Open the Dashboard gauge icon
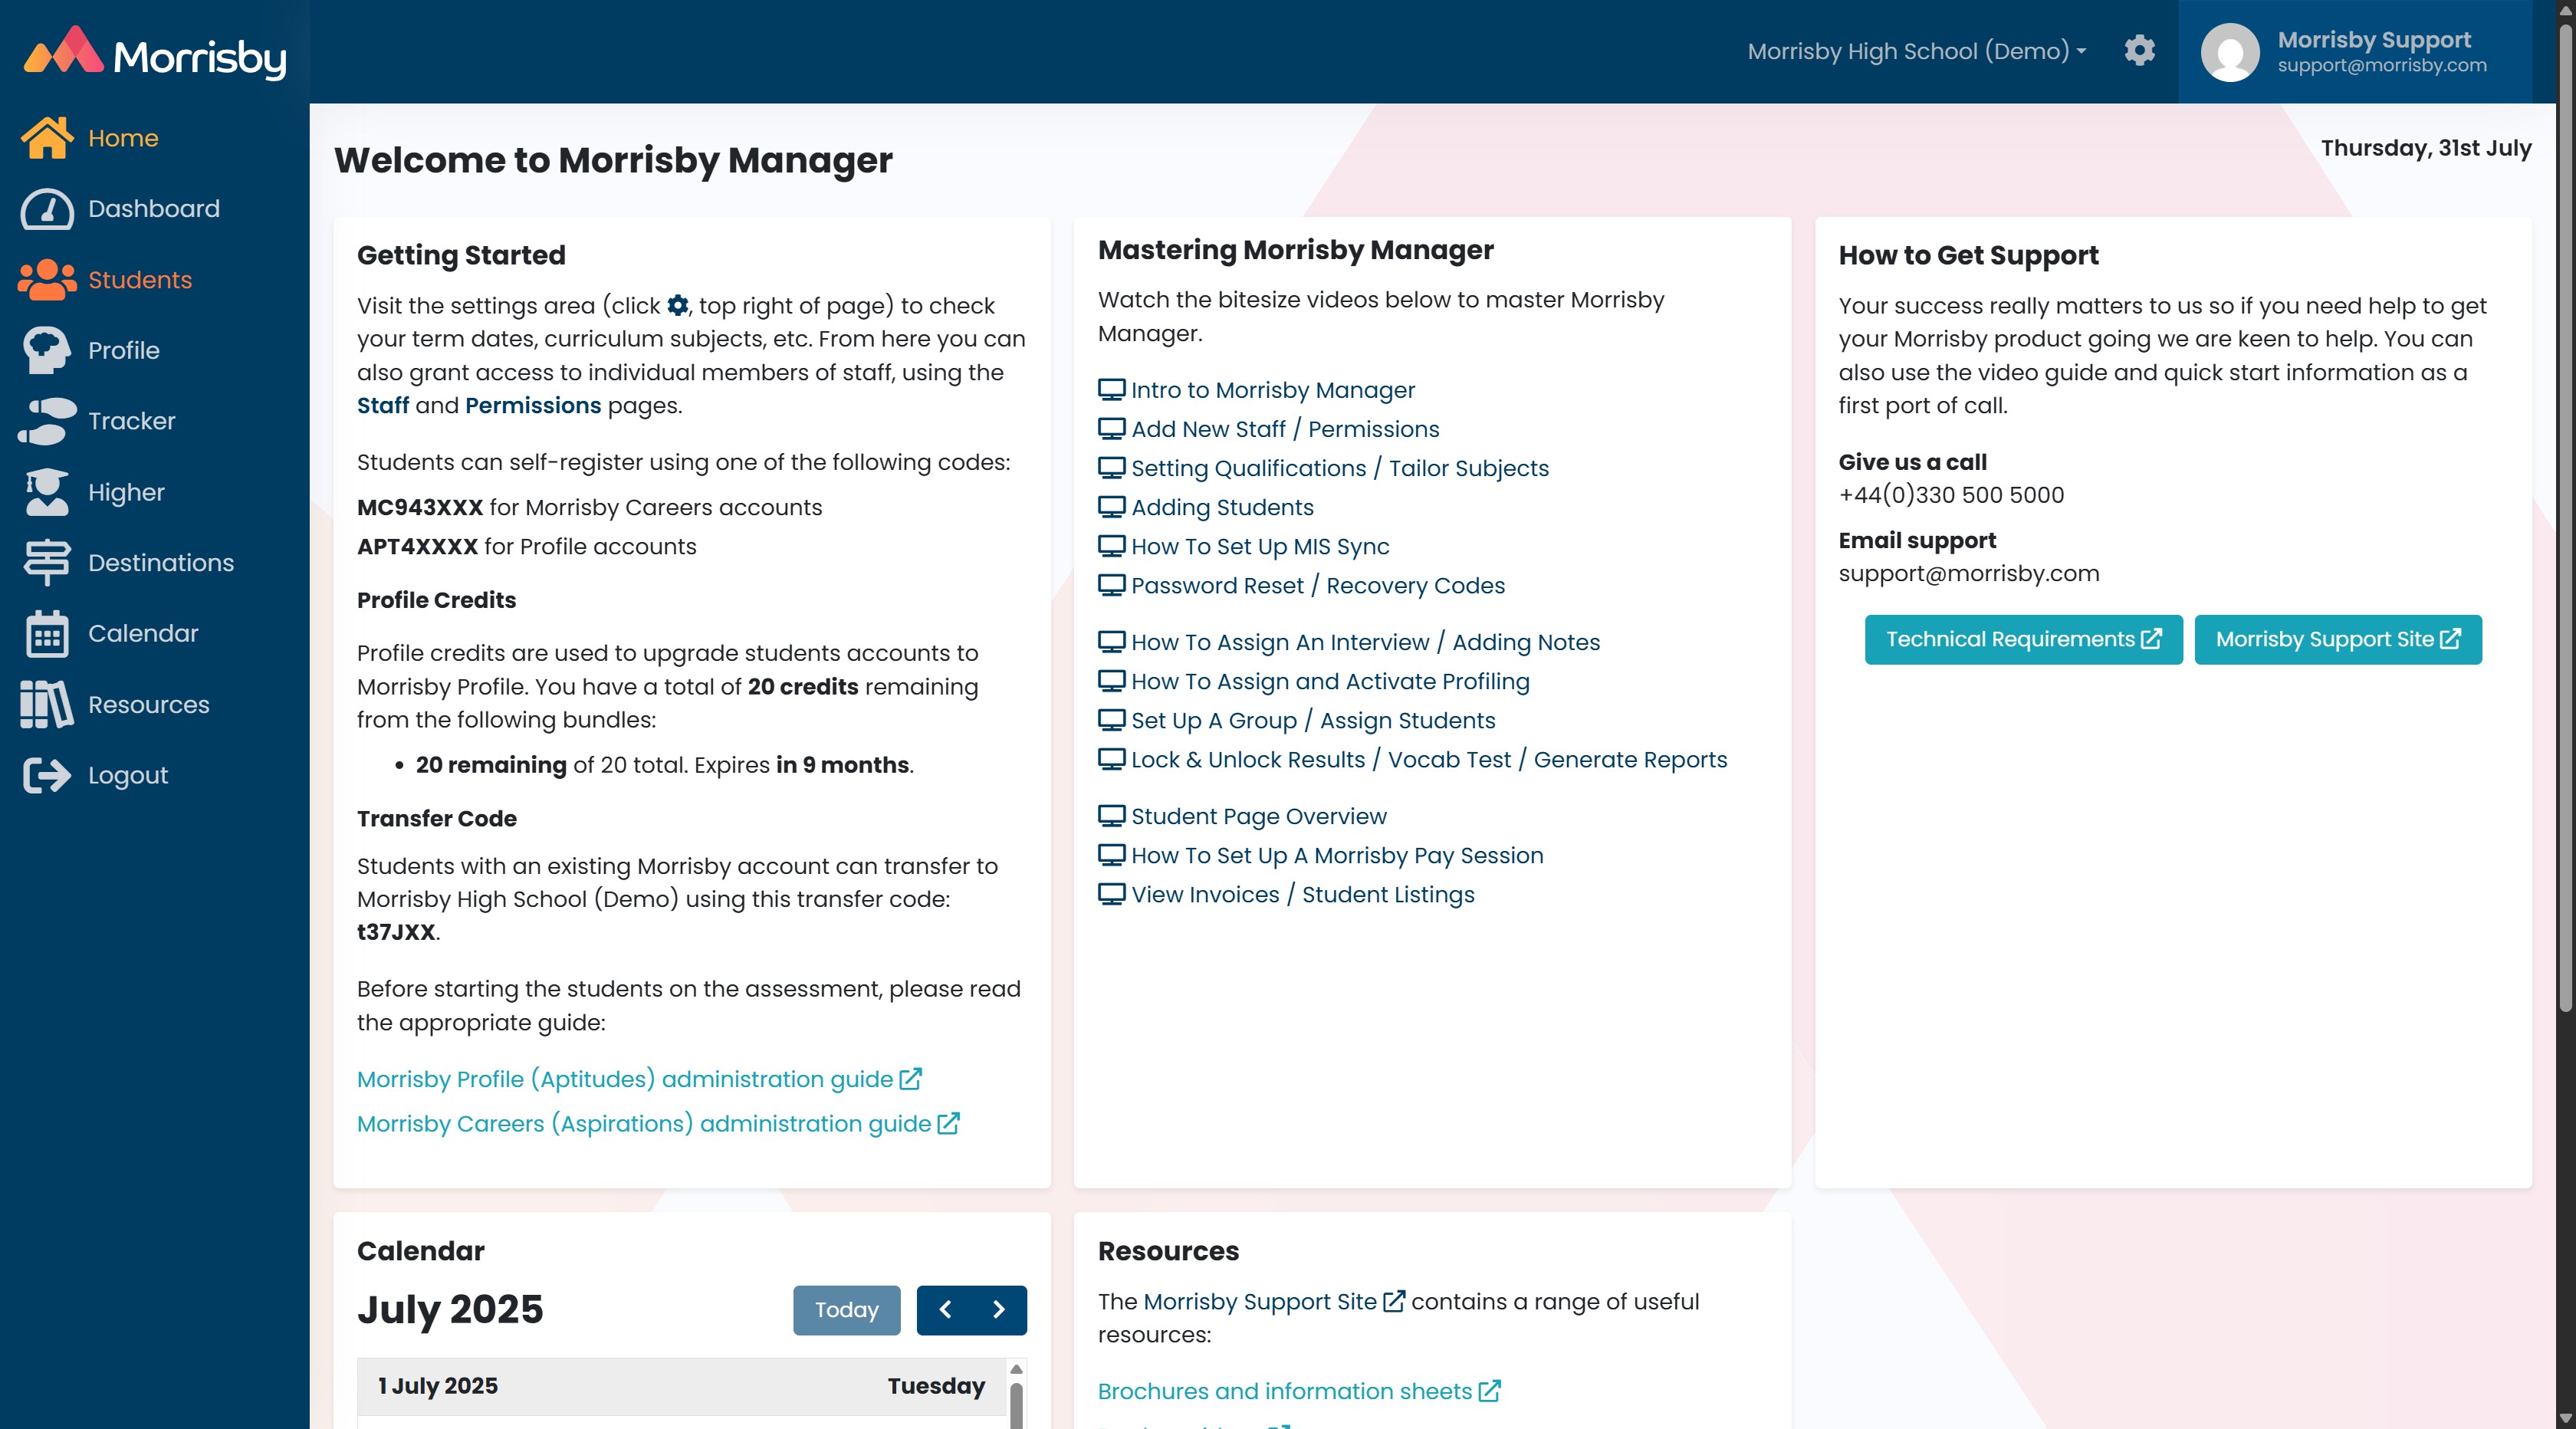Viewport: 2576px width, 1429px height. tap(47, 209)
